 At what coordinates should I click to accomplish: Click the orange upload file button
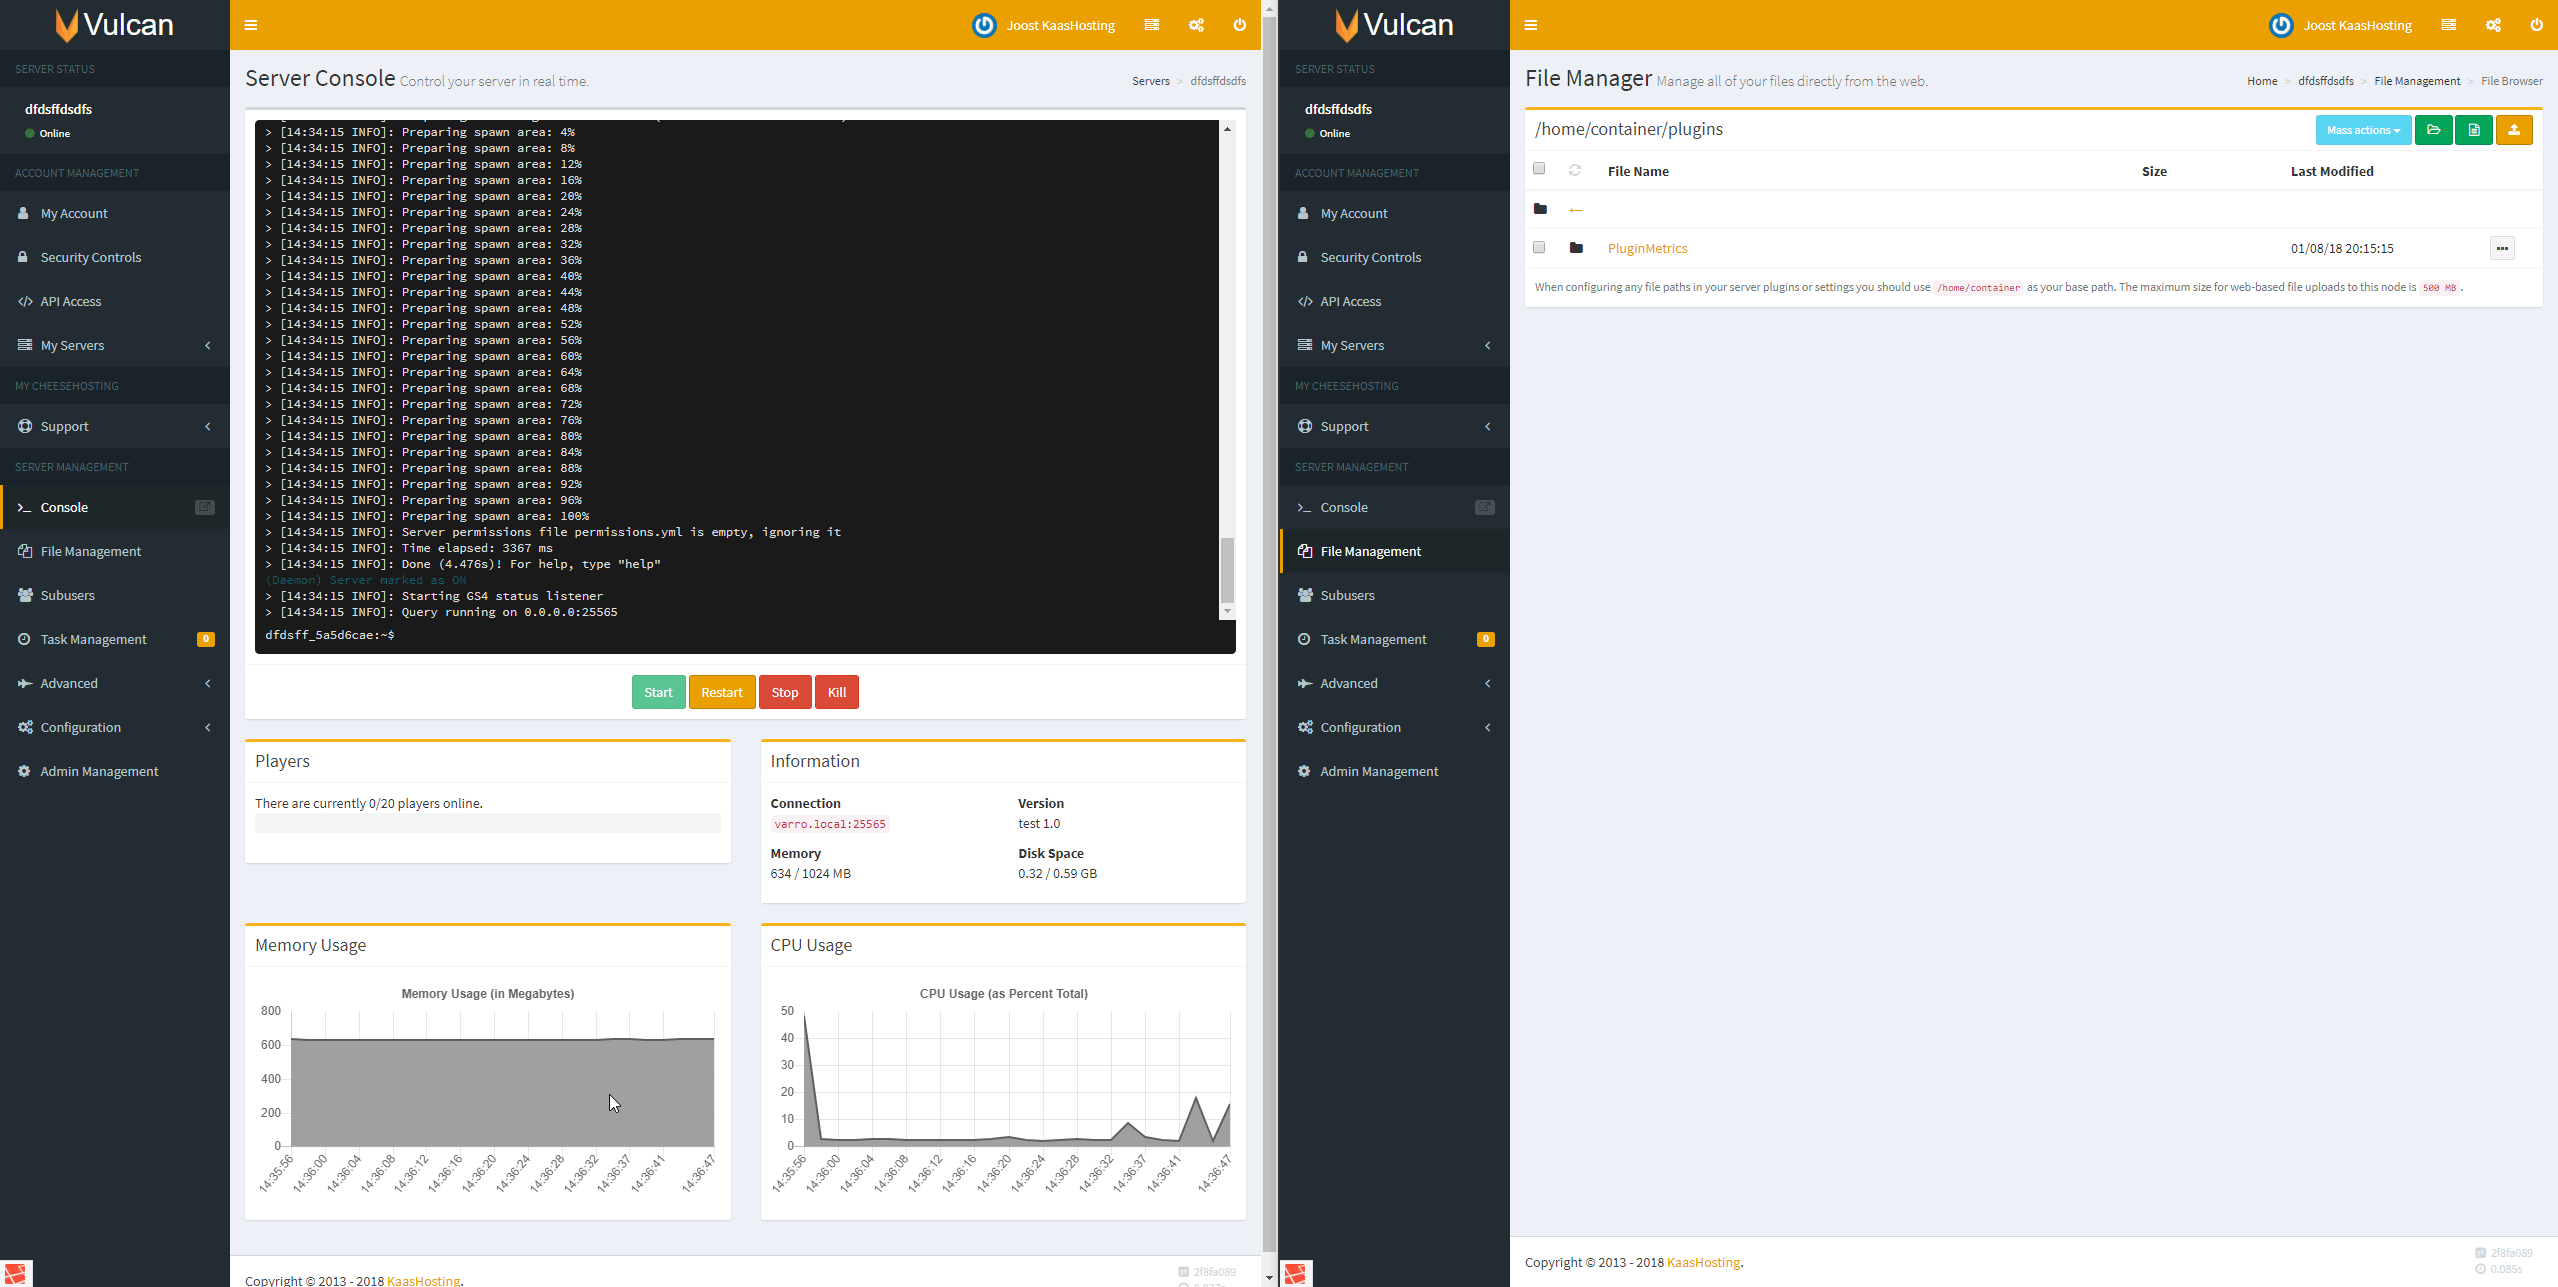click(2513, 130)
